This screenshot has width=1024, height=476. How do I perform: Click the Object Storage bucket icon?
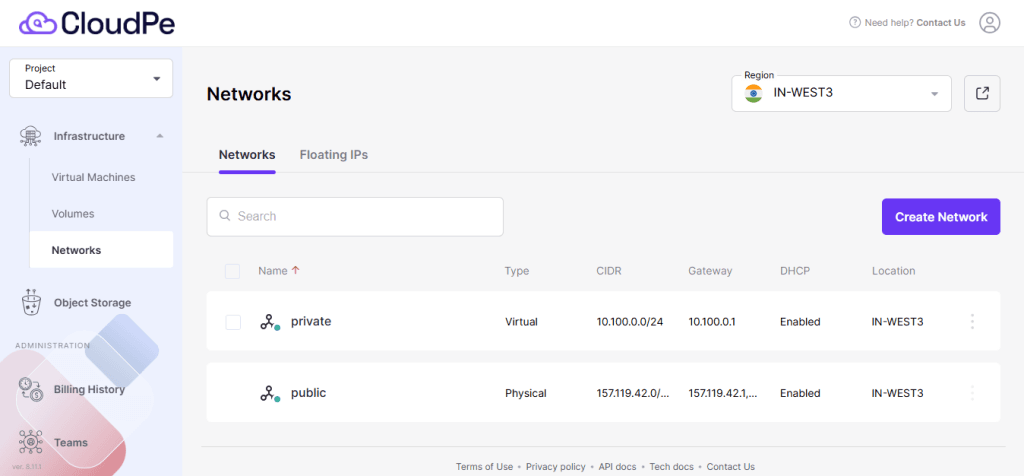pyautogui.click(x=31, y=302)
